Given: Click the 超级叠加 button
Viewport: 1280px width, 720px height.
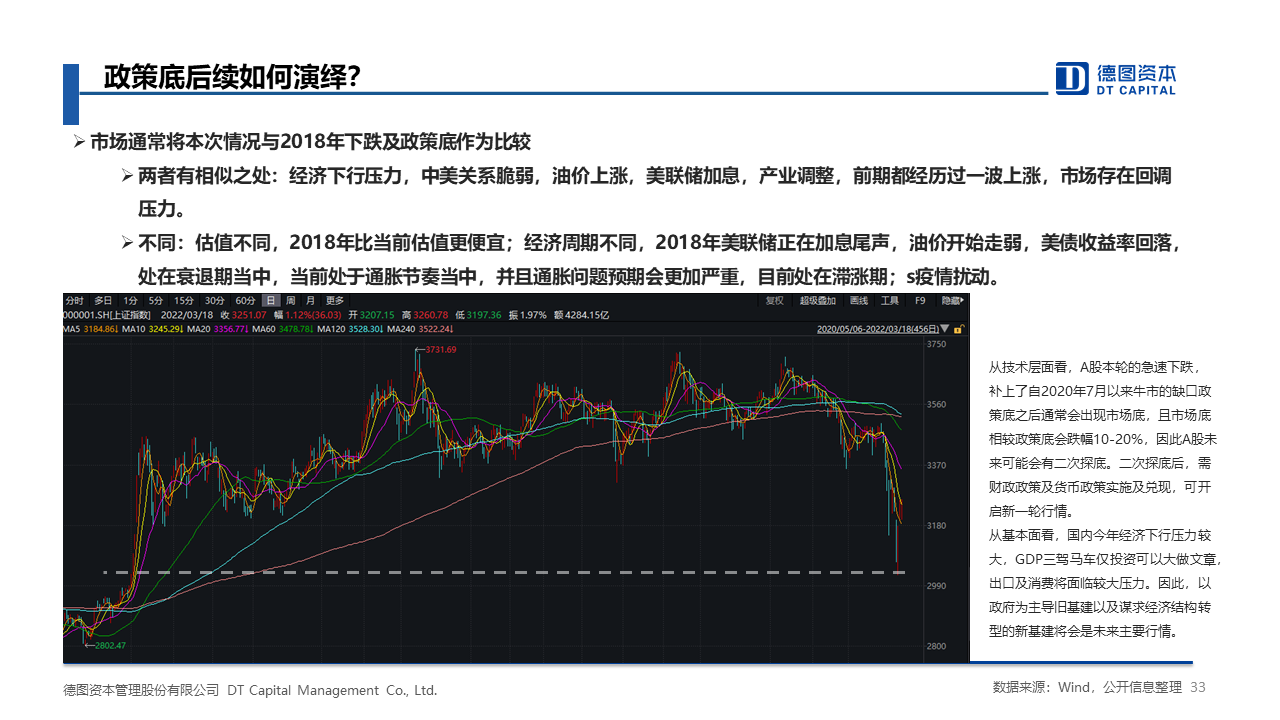Looking at the screenshot, I should point(818,301).
